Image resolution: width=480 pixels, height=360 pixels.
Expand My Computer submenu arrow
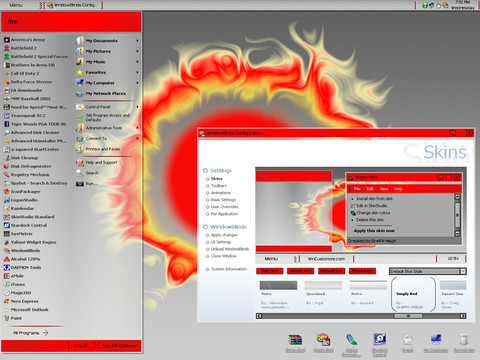coord(137,83)
